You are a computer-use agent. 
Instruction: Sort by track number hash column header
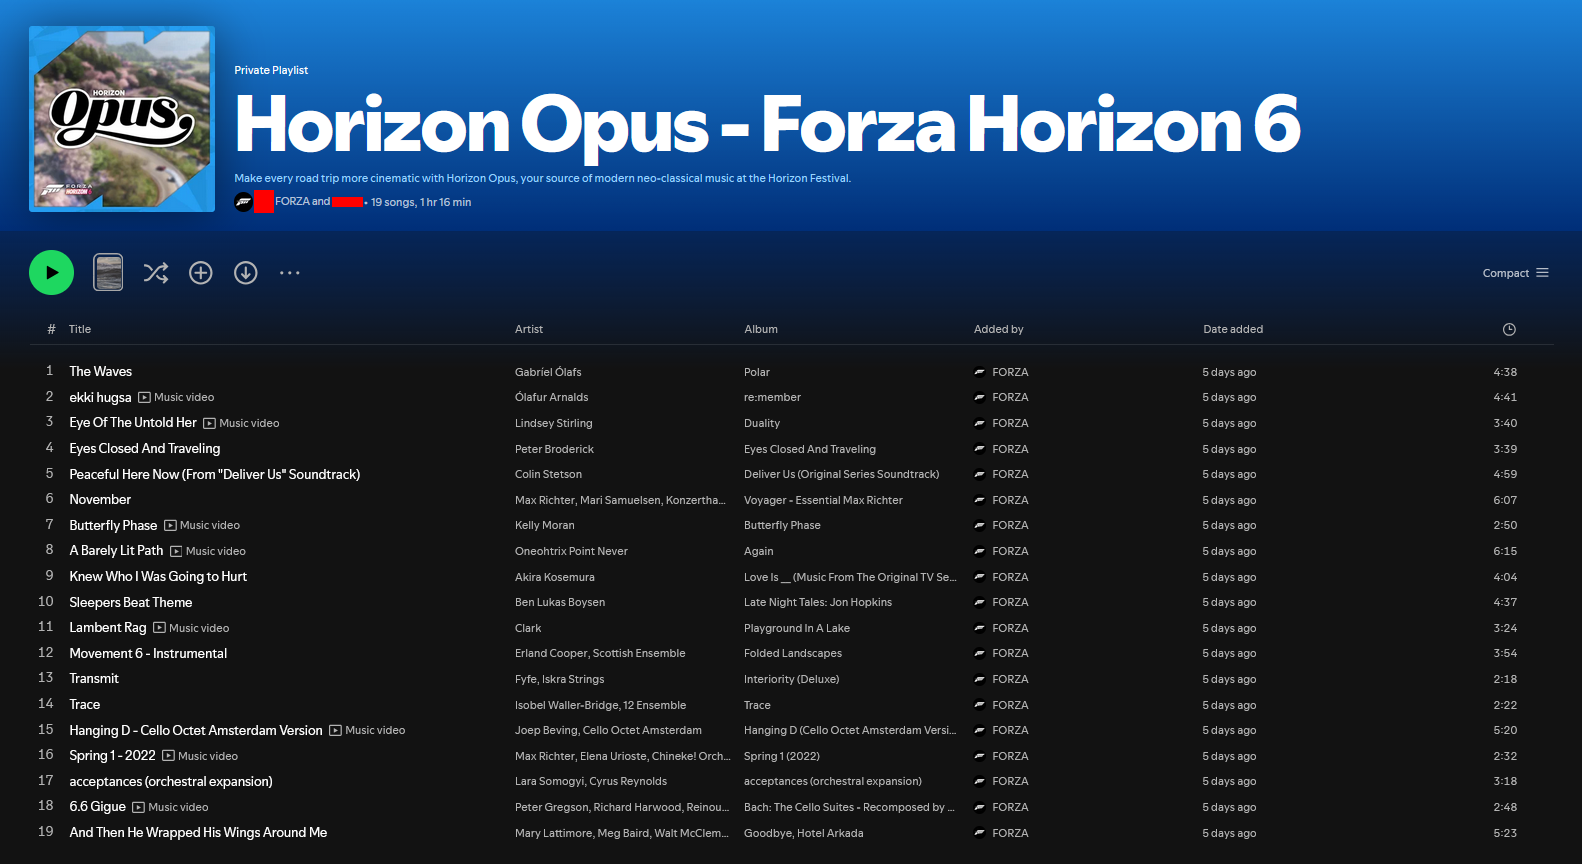pos(51,329)
